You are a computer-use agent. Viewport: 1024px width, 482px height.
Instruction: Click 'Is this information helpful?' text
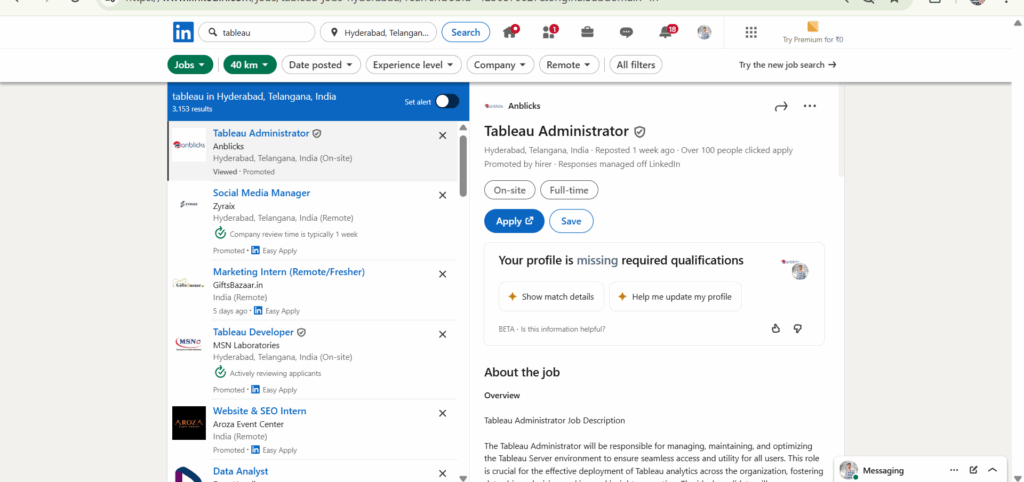coord(564,329)
